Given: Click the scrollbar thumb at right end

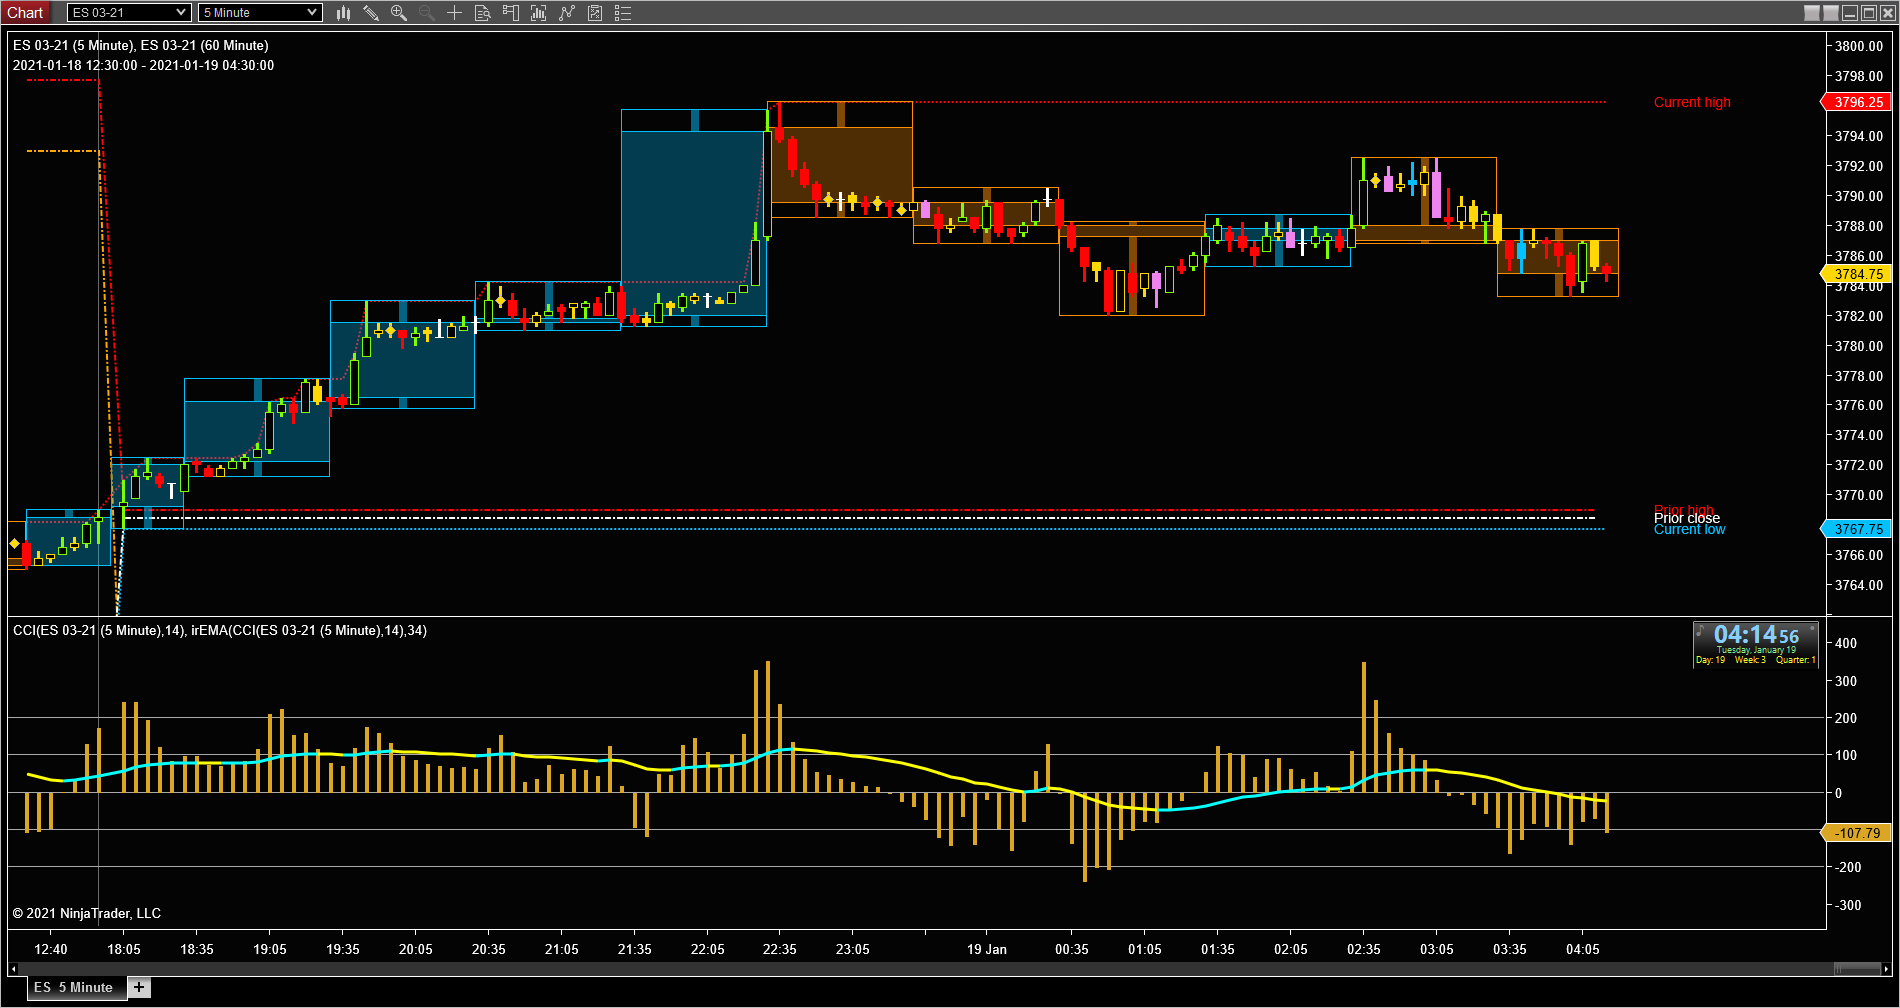Looking at the screenshot, I should pyautogui.click(x=1857, y=969).
